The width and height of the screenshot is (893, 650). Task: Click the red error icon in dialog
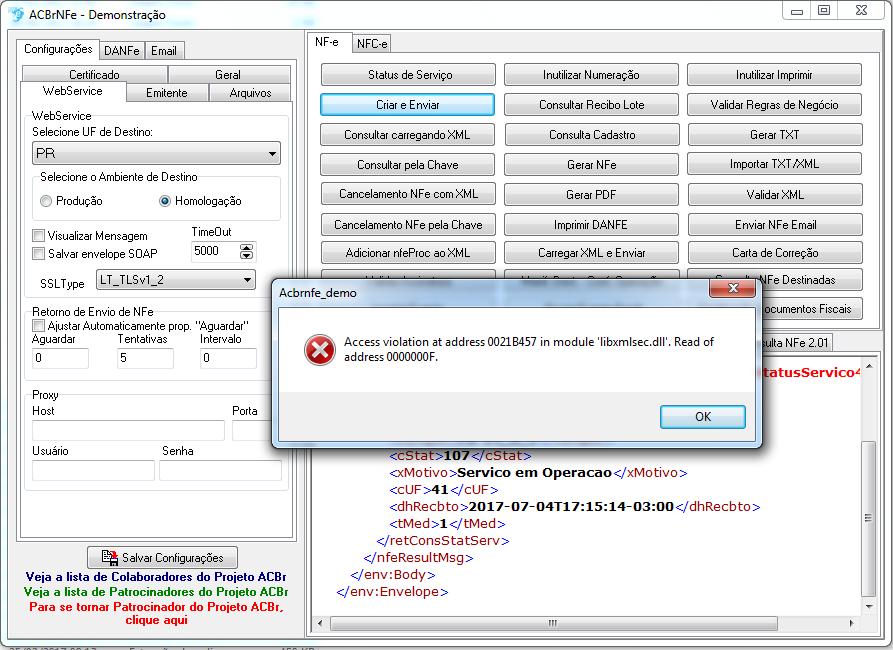coord(319,349)
